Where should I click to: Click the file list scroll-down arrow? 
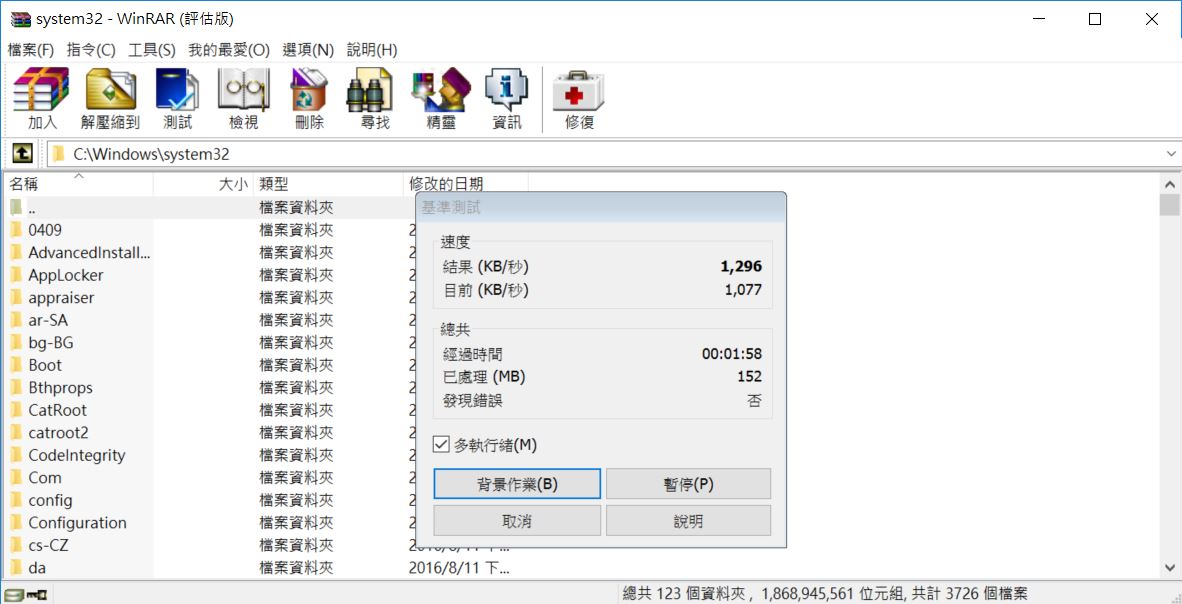click(x=1170, y=567)
